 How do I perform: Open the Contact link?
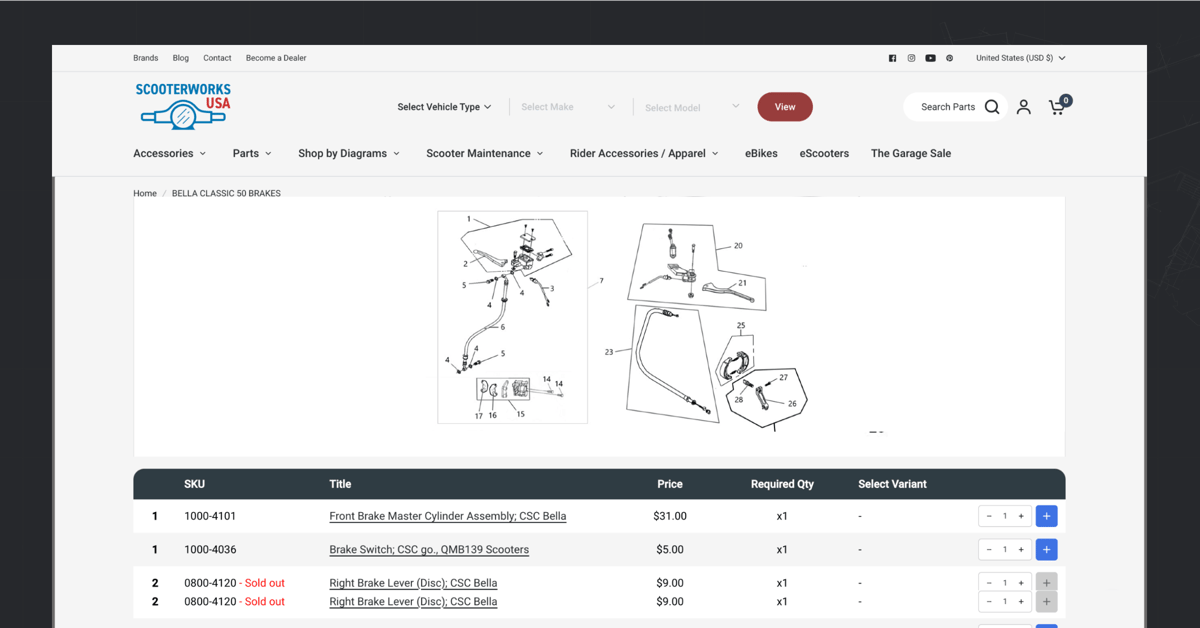(217, 58)
